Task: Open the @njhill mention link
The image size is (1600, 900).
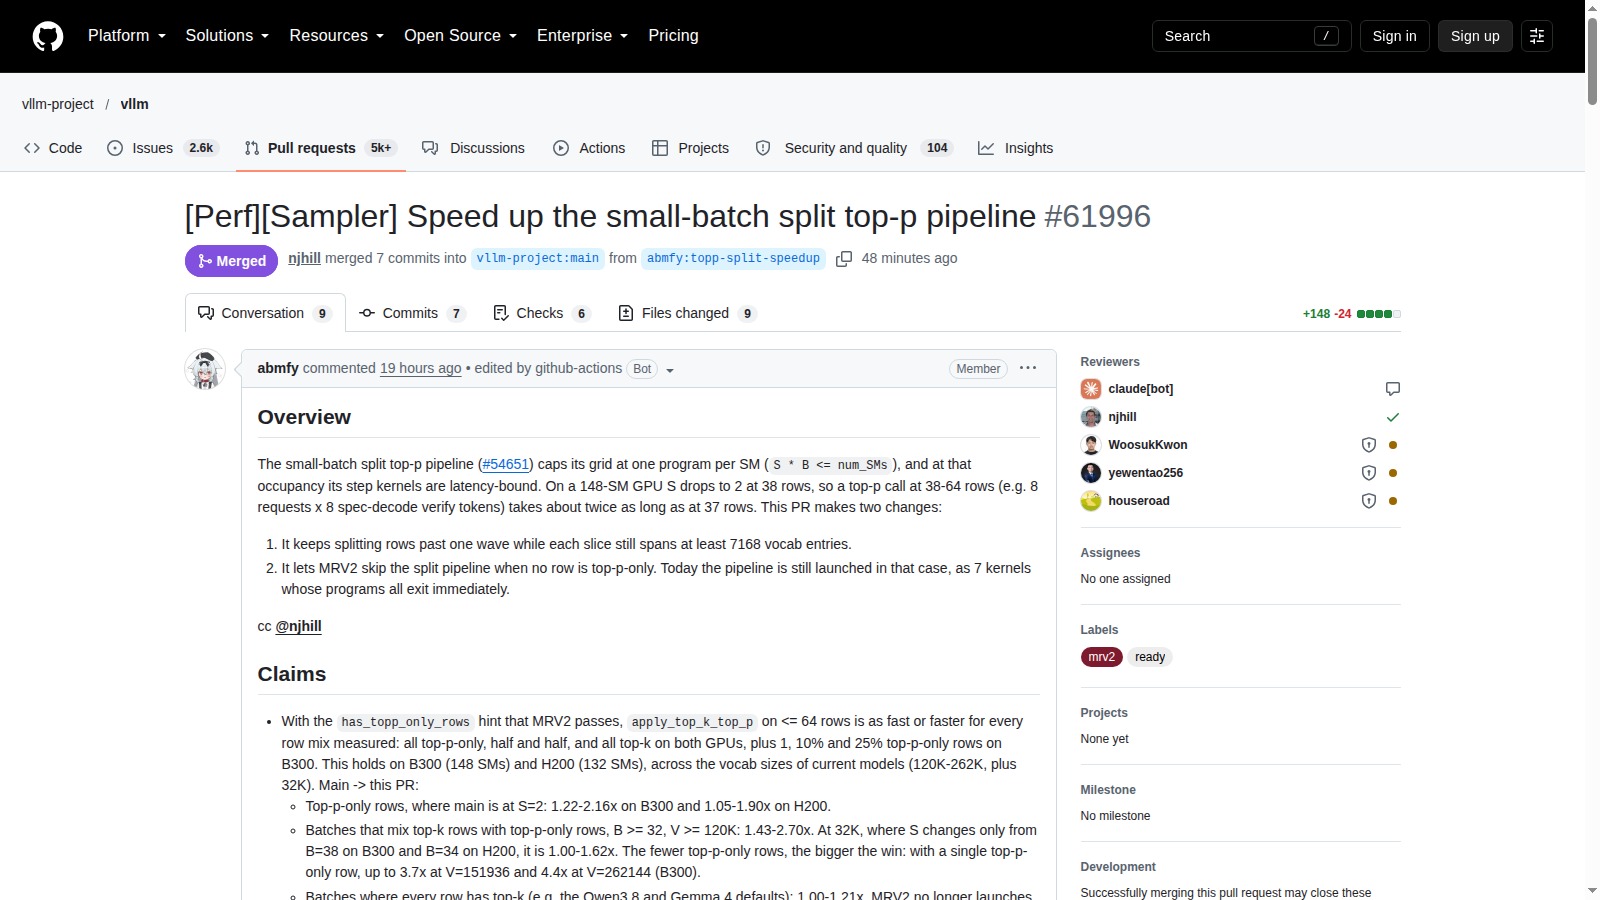Action: pyautogui.click(x=299, y=626)
